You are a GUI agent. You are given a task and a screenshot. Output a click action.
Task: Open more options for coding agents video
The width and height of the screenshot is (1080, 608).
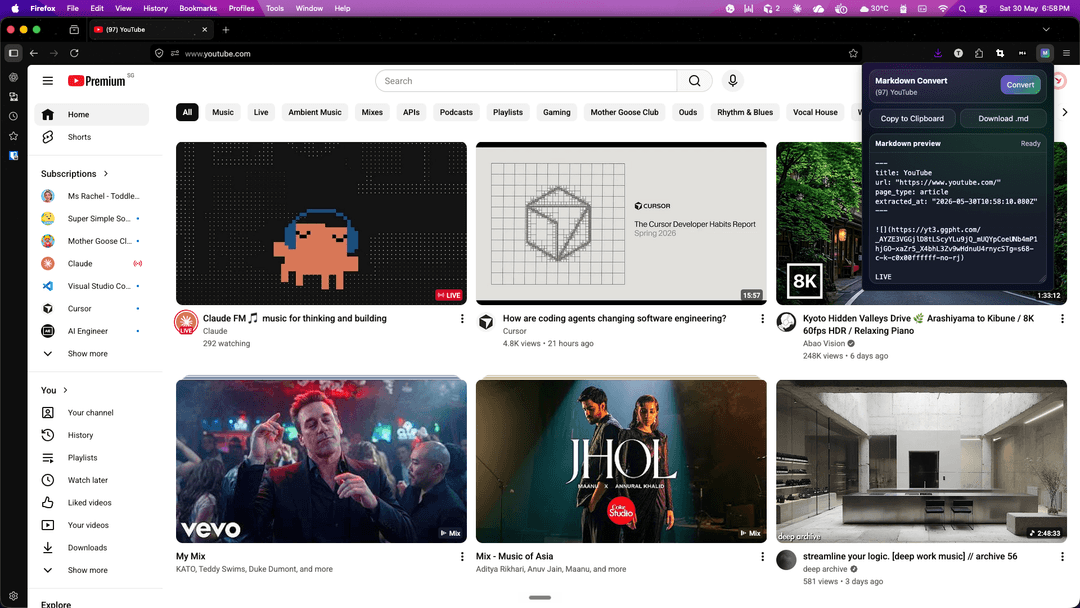pos(762,319)
